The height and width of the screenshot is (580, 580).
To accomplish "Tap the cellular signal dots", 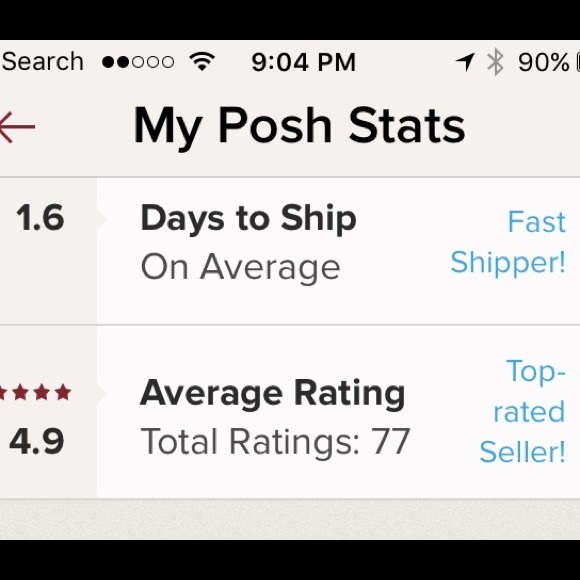I will coord(138,62).
